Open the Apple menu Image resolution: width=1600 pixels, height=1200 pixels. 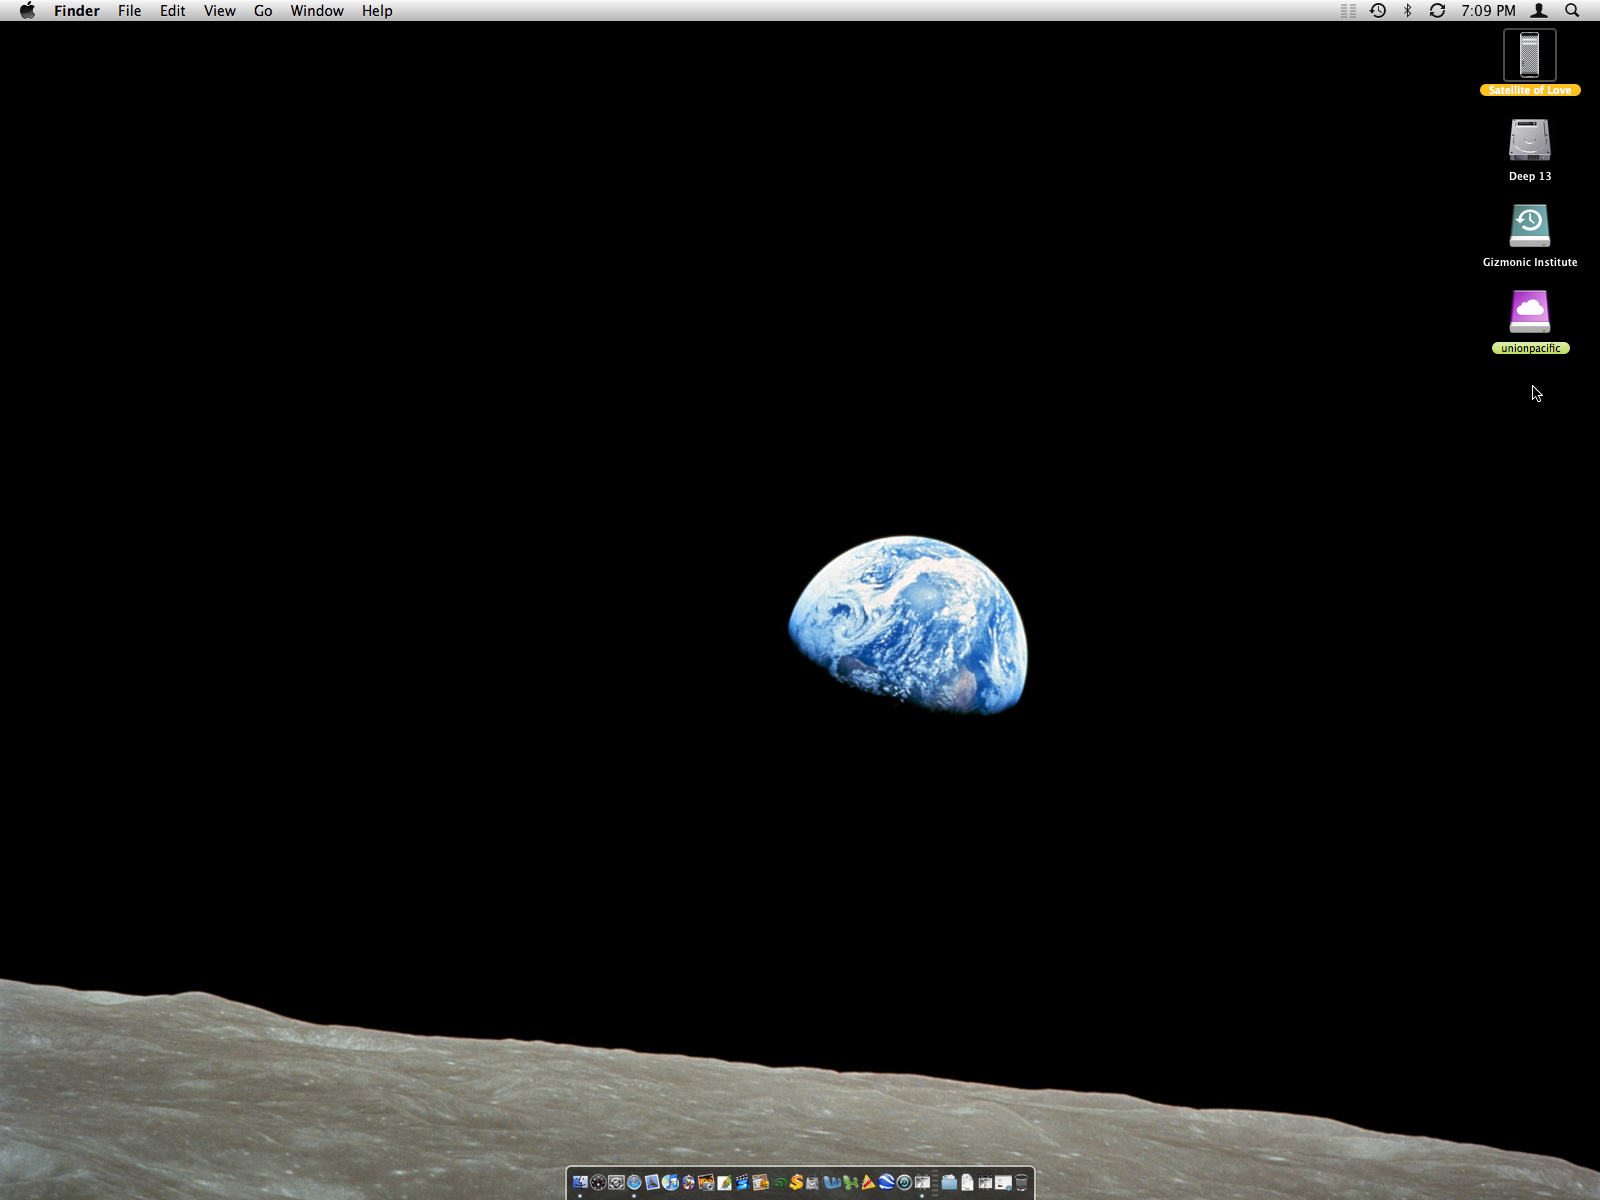[27, 10]
